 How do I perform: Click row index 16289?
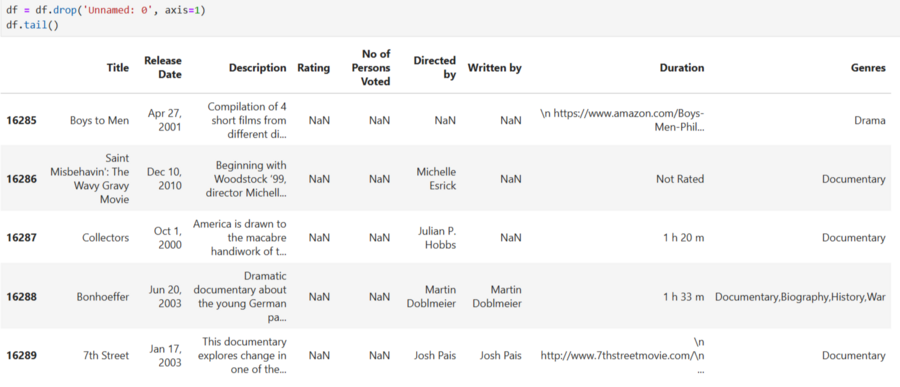(x=21, y=355)
